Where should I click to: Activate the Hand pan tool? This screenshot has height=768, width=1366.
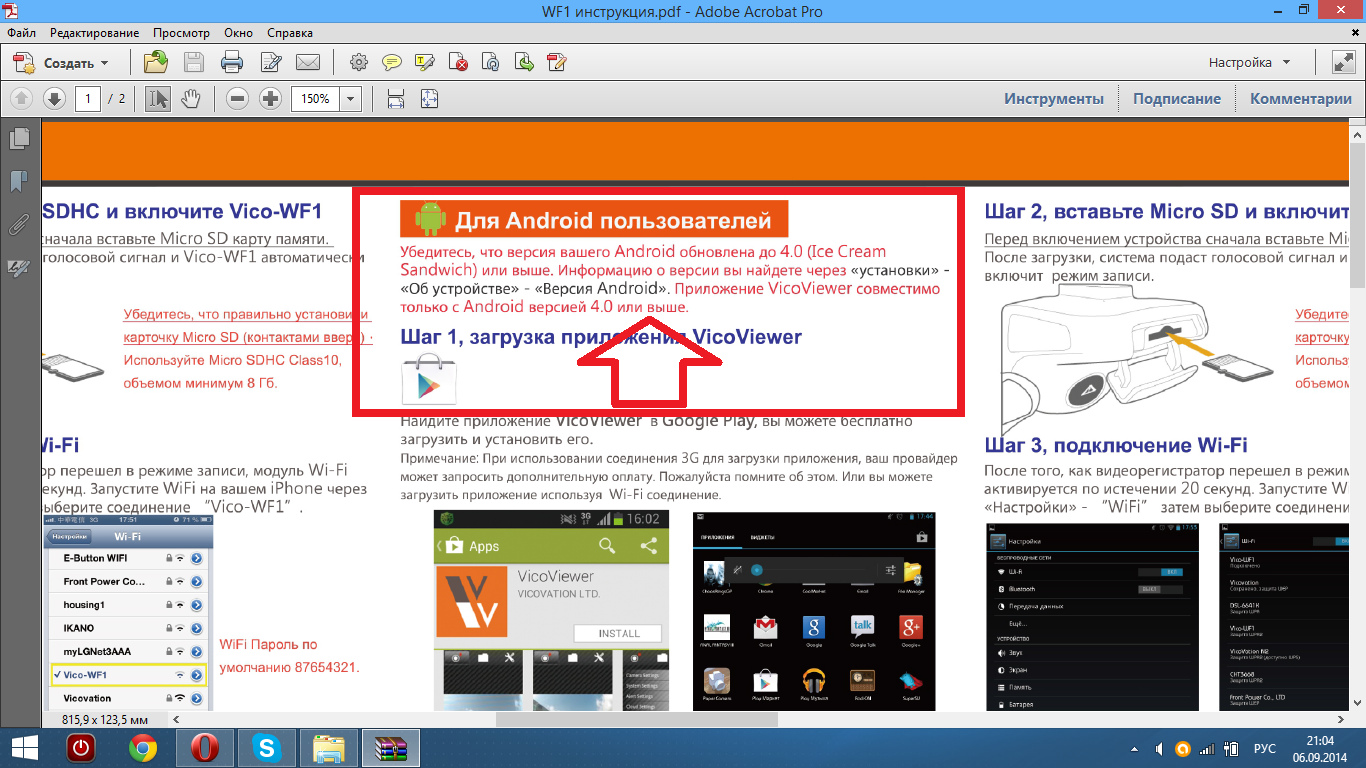coord(190,99)
